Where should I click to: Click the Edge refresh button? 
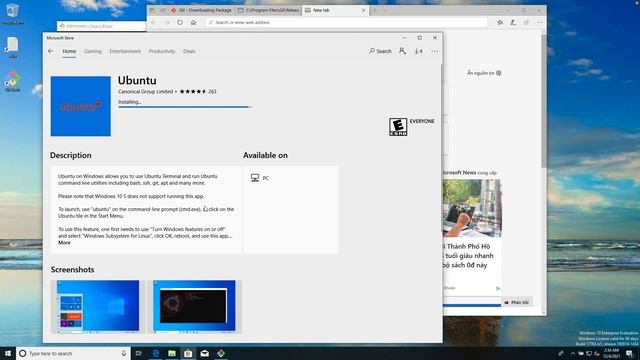pyautogui.click(x=180, y=22)
